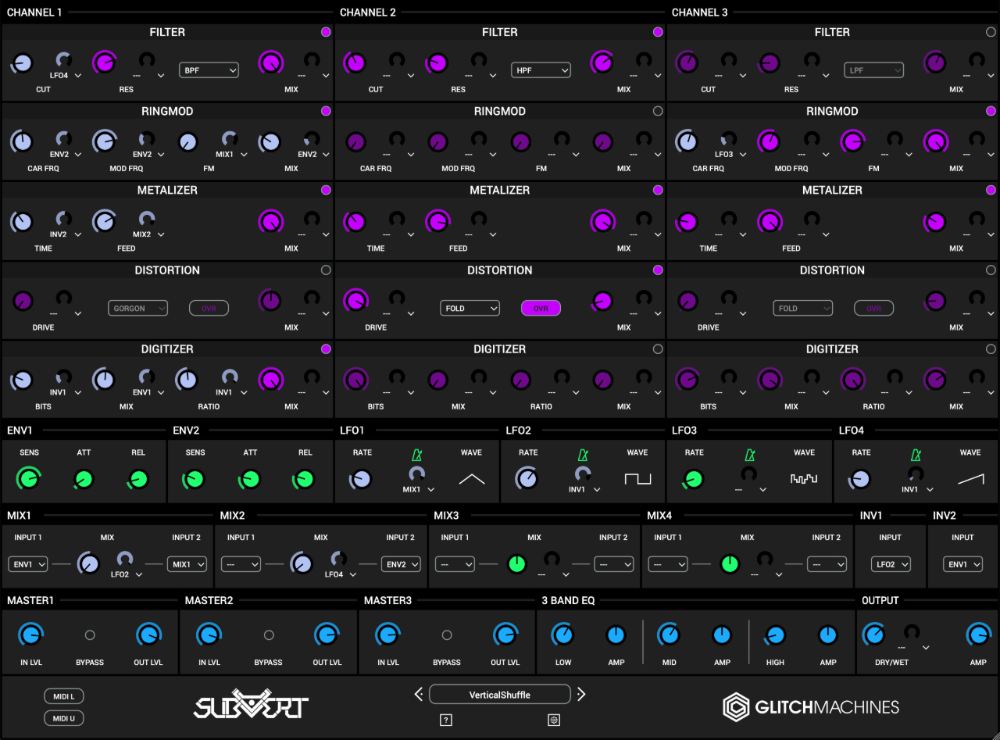Go to the previous preset arrow

coord(419,694)
